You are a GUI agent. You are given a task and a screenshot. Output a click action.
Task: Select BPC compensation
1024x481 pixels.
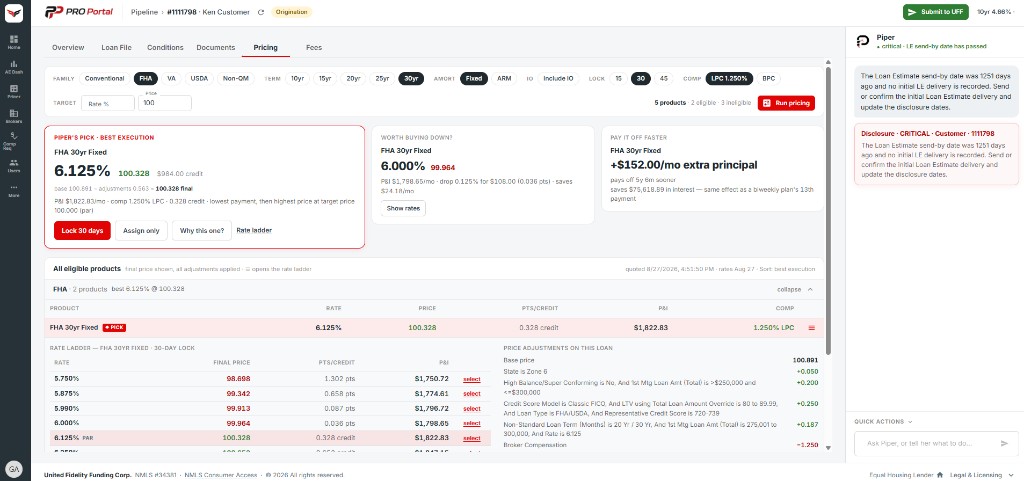(x=769, y=78)
